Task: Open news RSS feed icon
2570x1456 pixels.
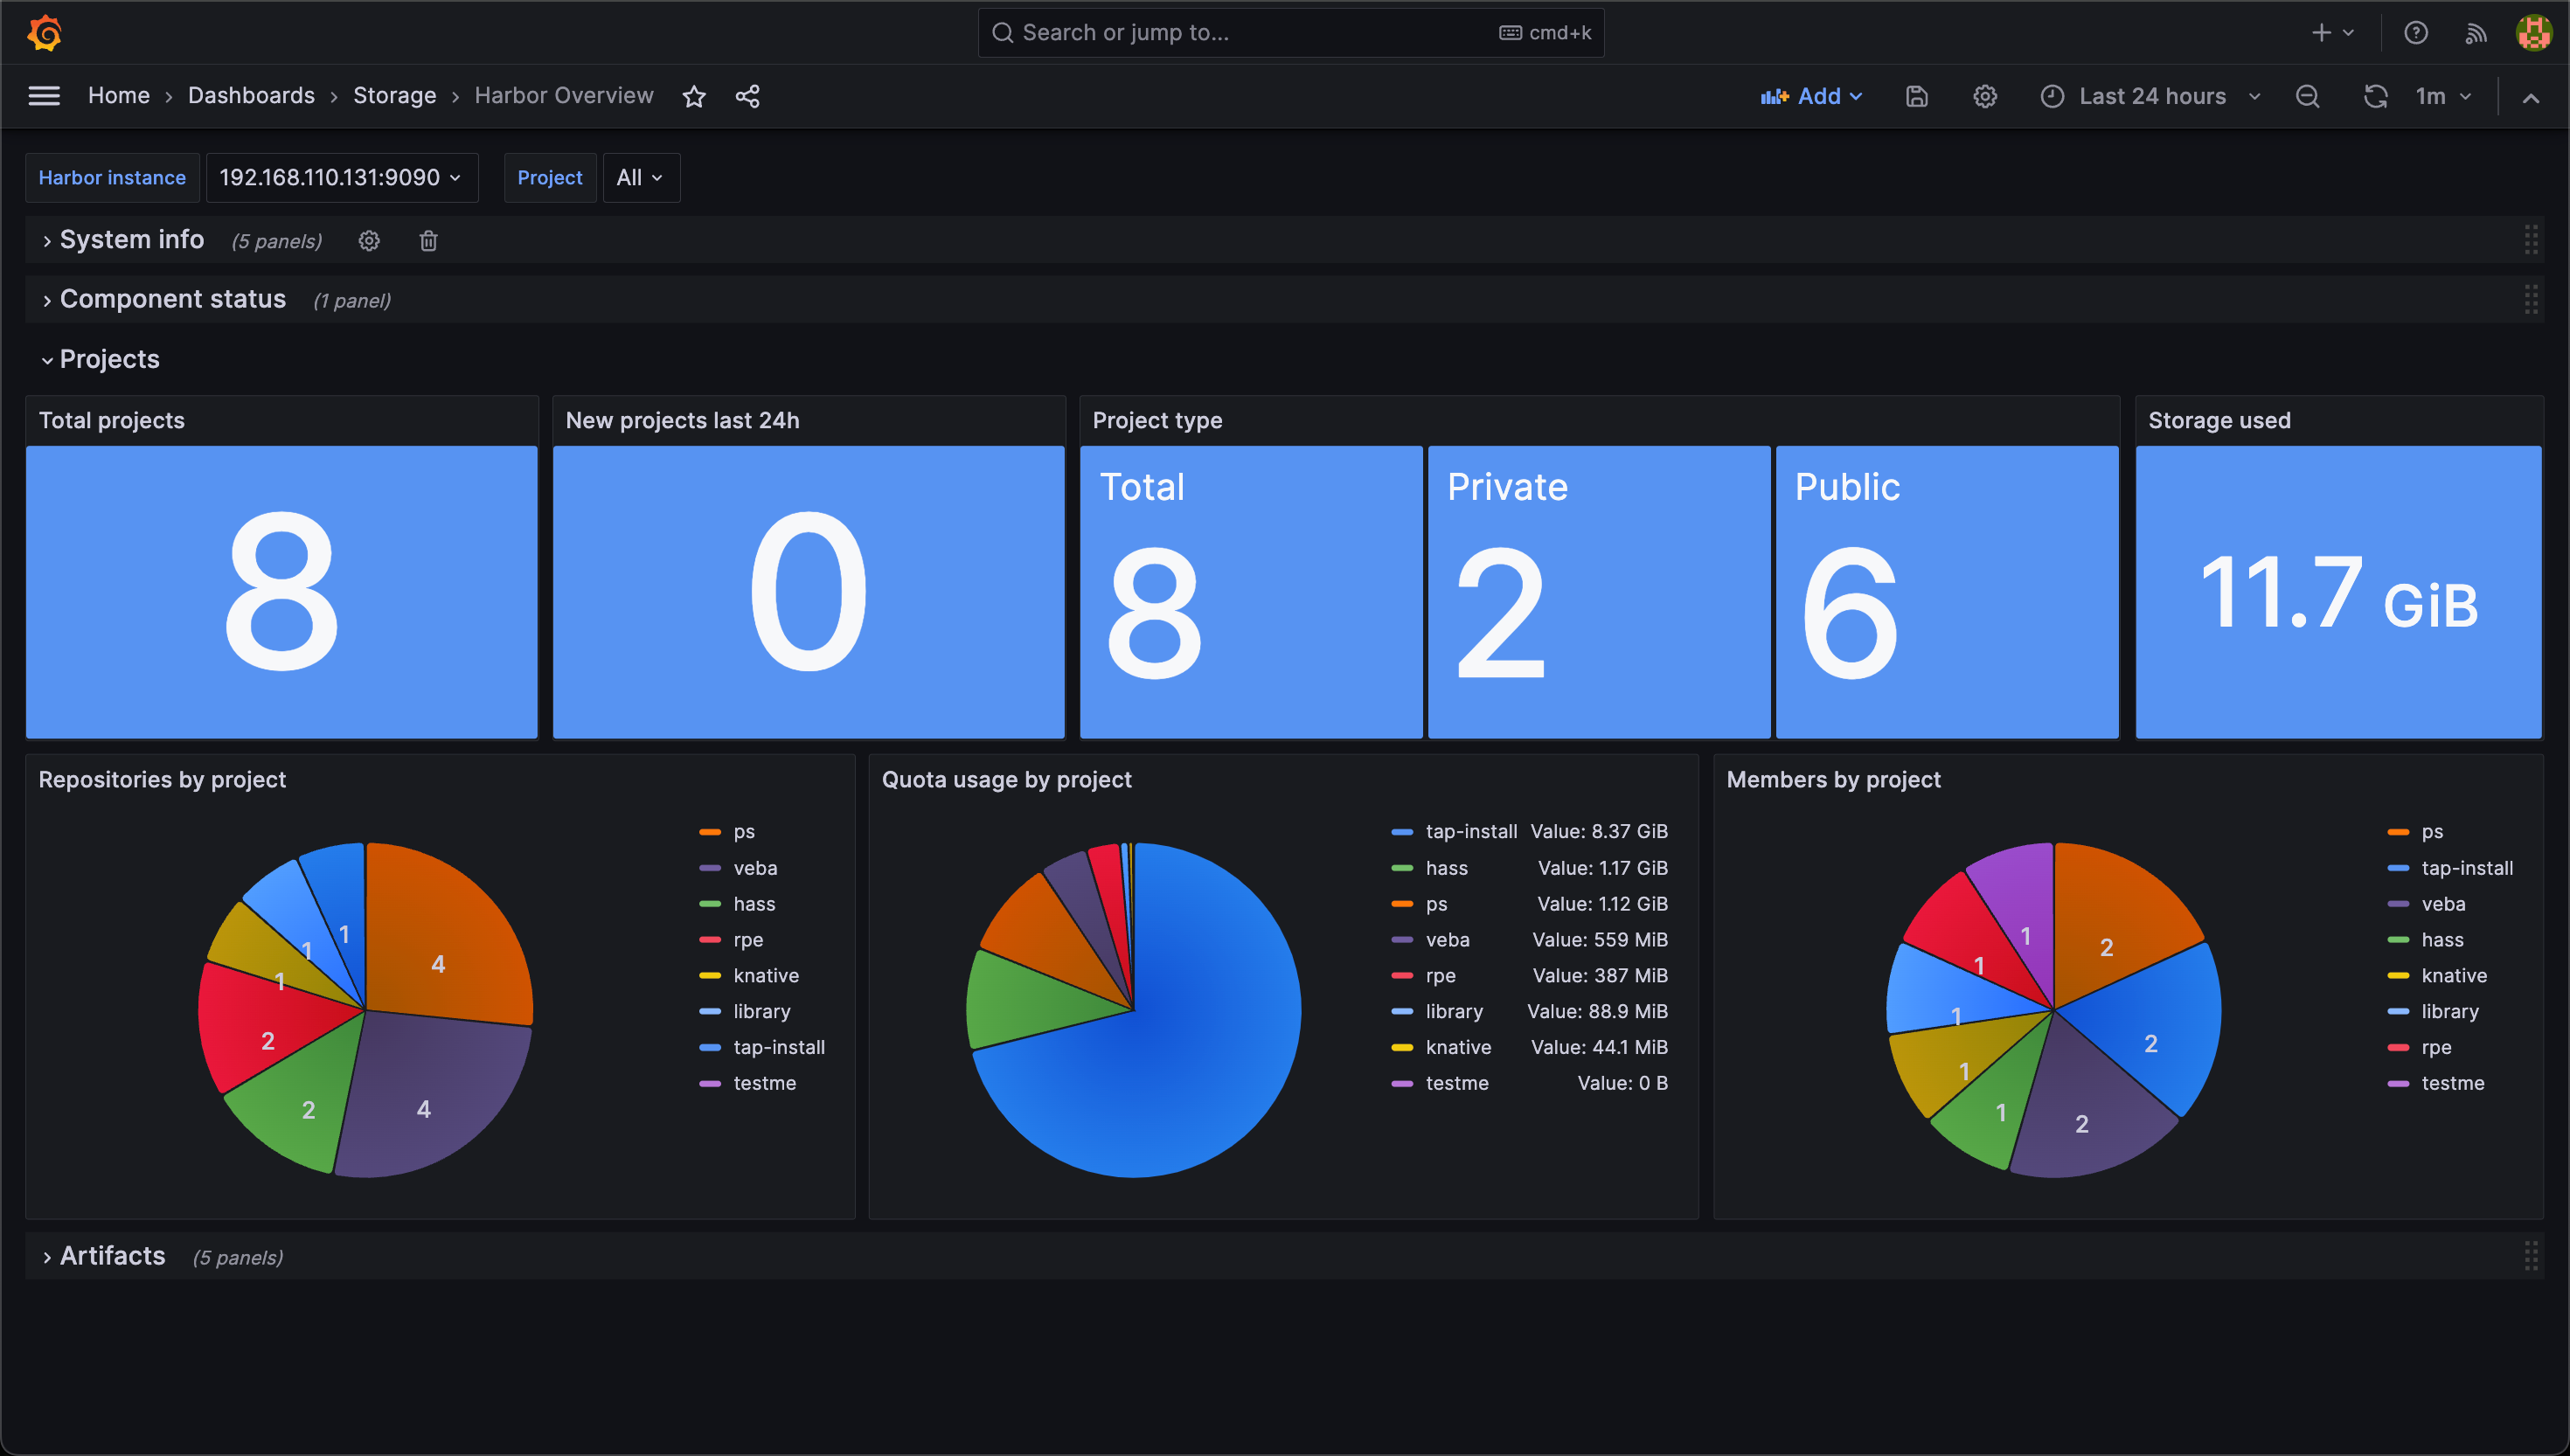Action: click(2476, 33)
